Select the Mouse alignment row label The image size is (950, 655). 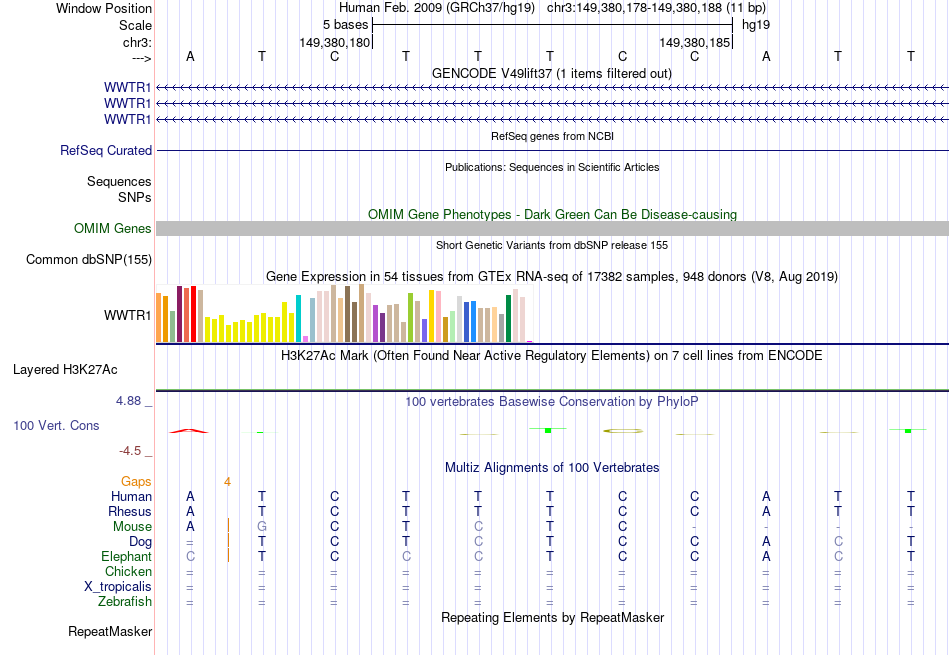pyautogui.click(x=132, y=527)
